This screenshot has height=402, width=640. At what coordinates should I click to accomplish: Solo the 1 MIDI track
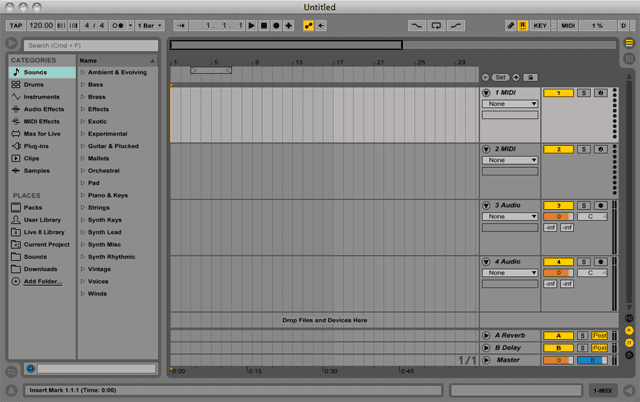(584, 93)
